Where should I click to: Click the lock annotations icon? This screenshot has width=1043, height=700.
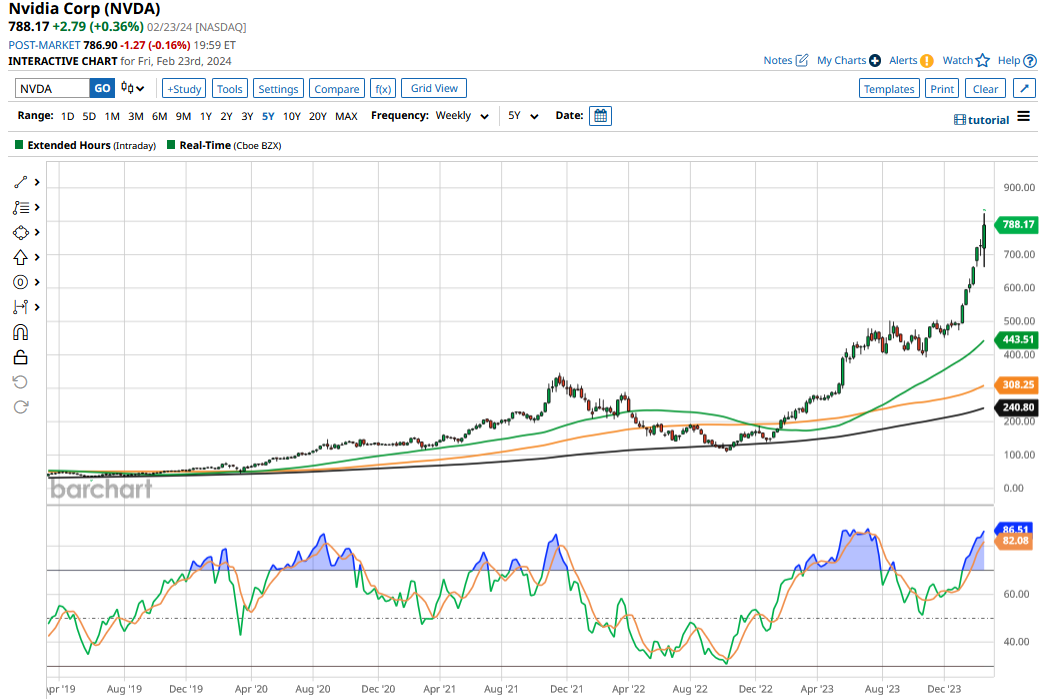tap(18, 356)
